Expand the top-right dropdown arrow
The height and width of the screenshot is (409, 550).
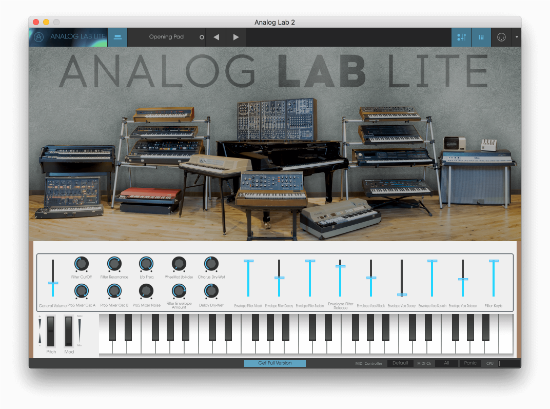point(516,37)
